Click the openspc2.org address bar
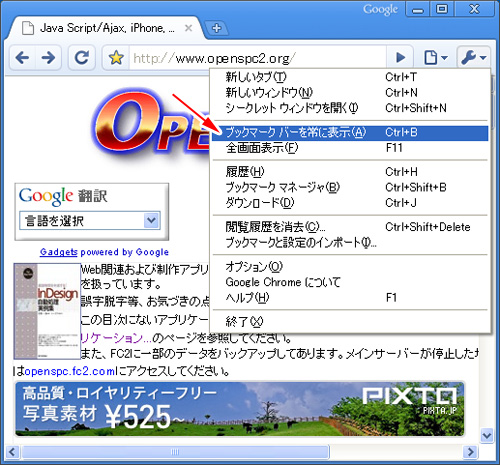Image resolution: width=500 pixels, height=465 pixels. [x=257, y=58]
